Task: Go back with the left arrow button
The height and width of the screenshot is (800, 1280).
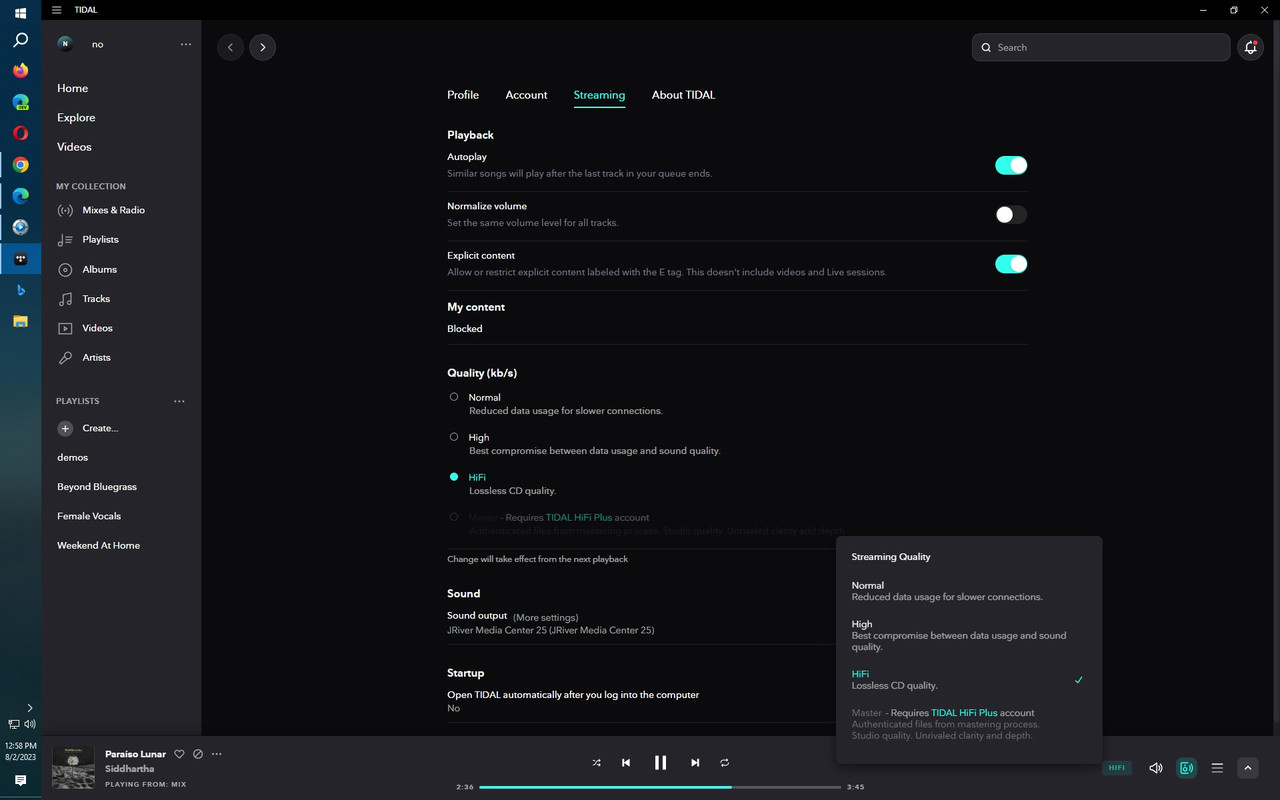Action: click(230, 47)
